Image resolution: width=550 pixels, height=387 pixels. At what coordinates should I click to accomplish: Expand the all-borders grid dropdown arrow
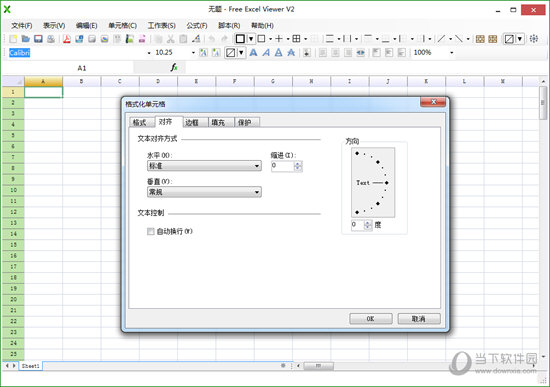tap(306, 39)
